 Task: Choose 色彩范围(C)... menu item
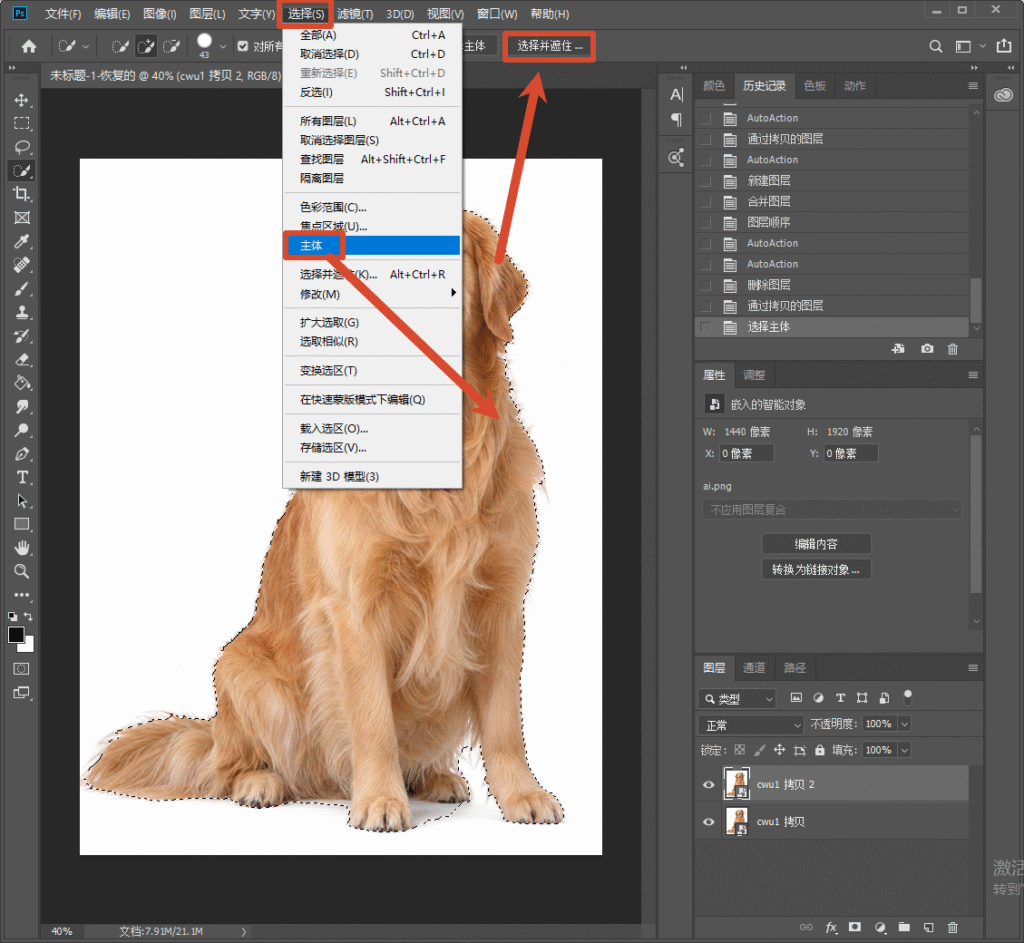pyautogui.click(x=372, y=207)
